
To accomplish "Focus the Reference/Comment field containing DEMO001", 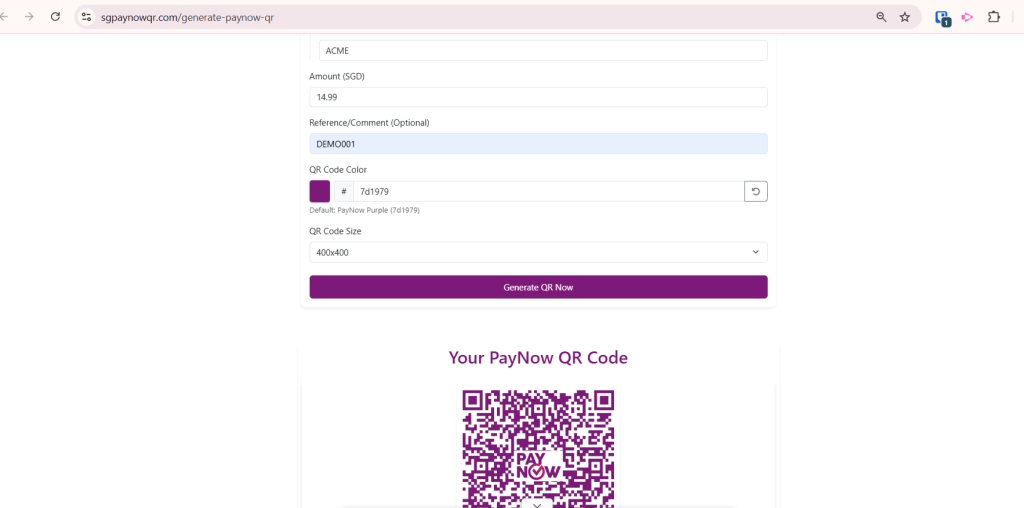I will tap(538, 144).
